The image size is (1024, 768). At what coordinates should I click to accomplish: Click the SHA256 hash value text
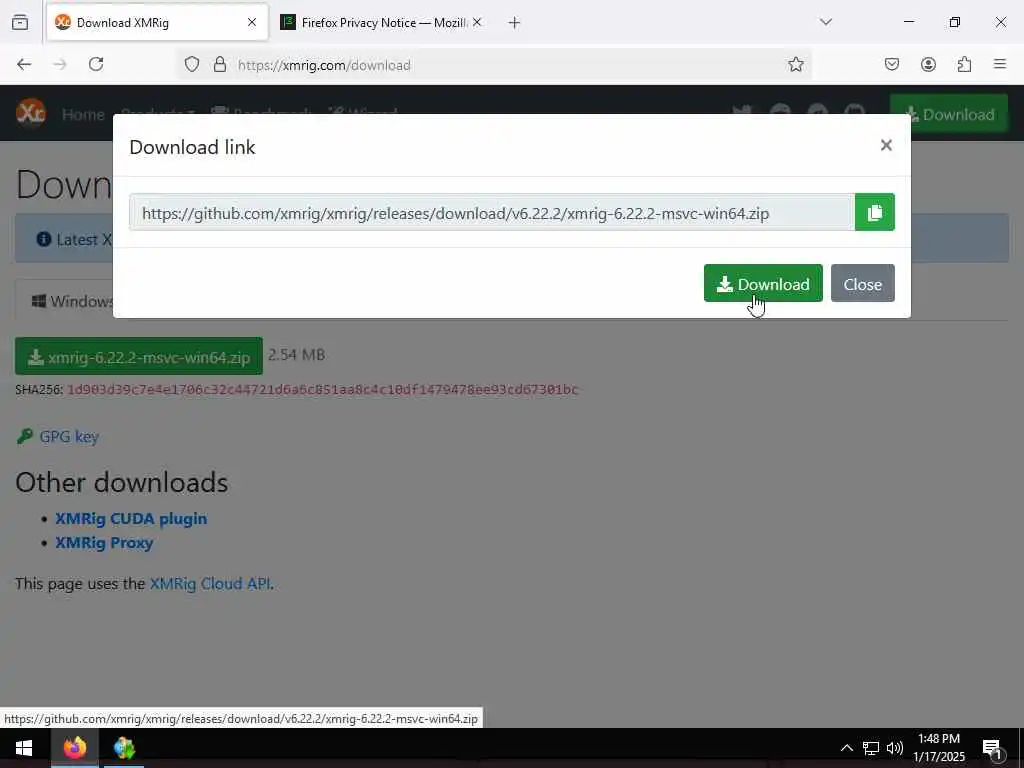[323, 390]
